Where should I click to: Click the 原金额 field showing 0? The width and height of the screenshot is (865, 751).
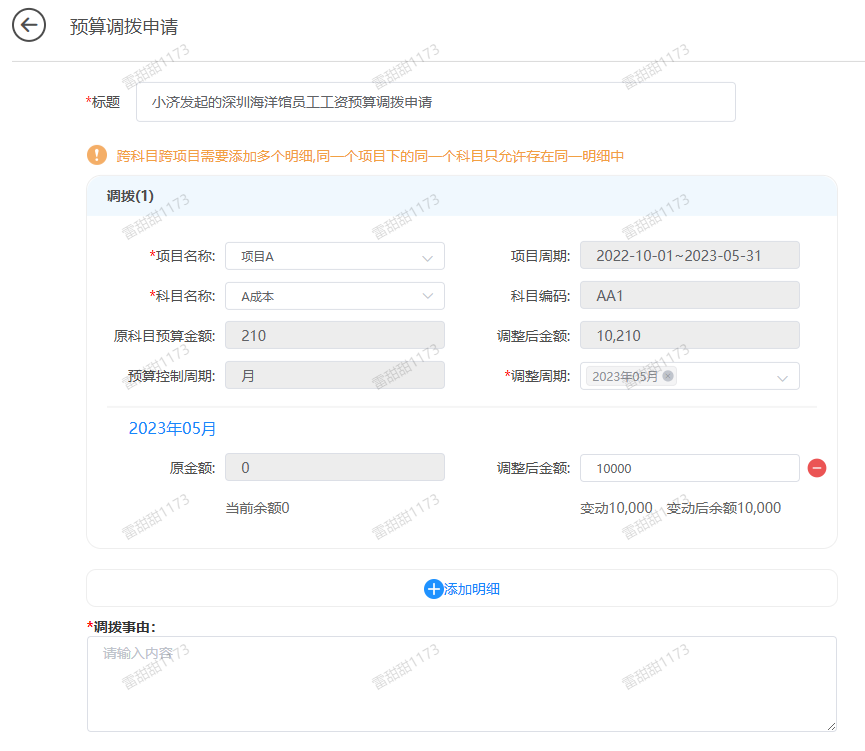point(335,467)
